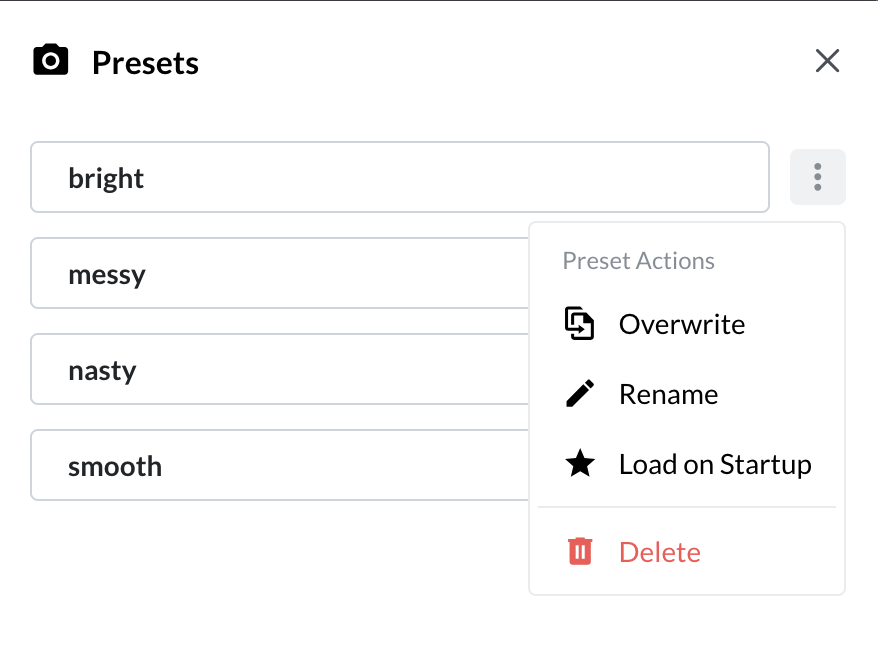Viewport: 878px width, 646px height.
Task: Click the camera icon beside Presets
Action: coord(50,59)
